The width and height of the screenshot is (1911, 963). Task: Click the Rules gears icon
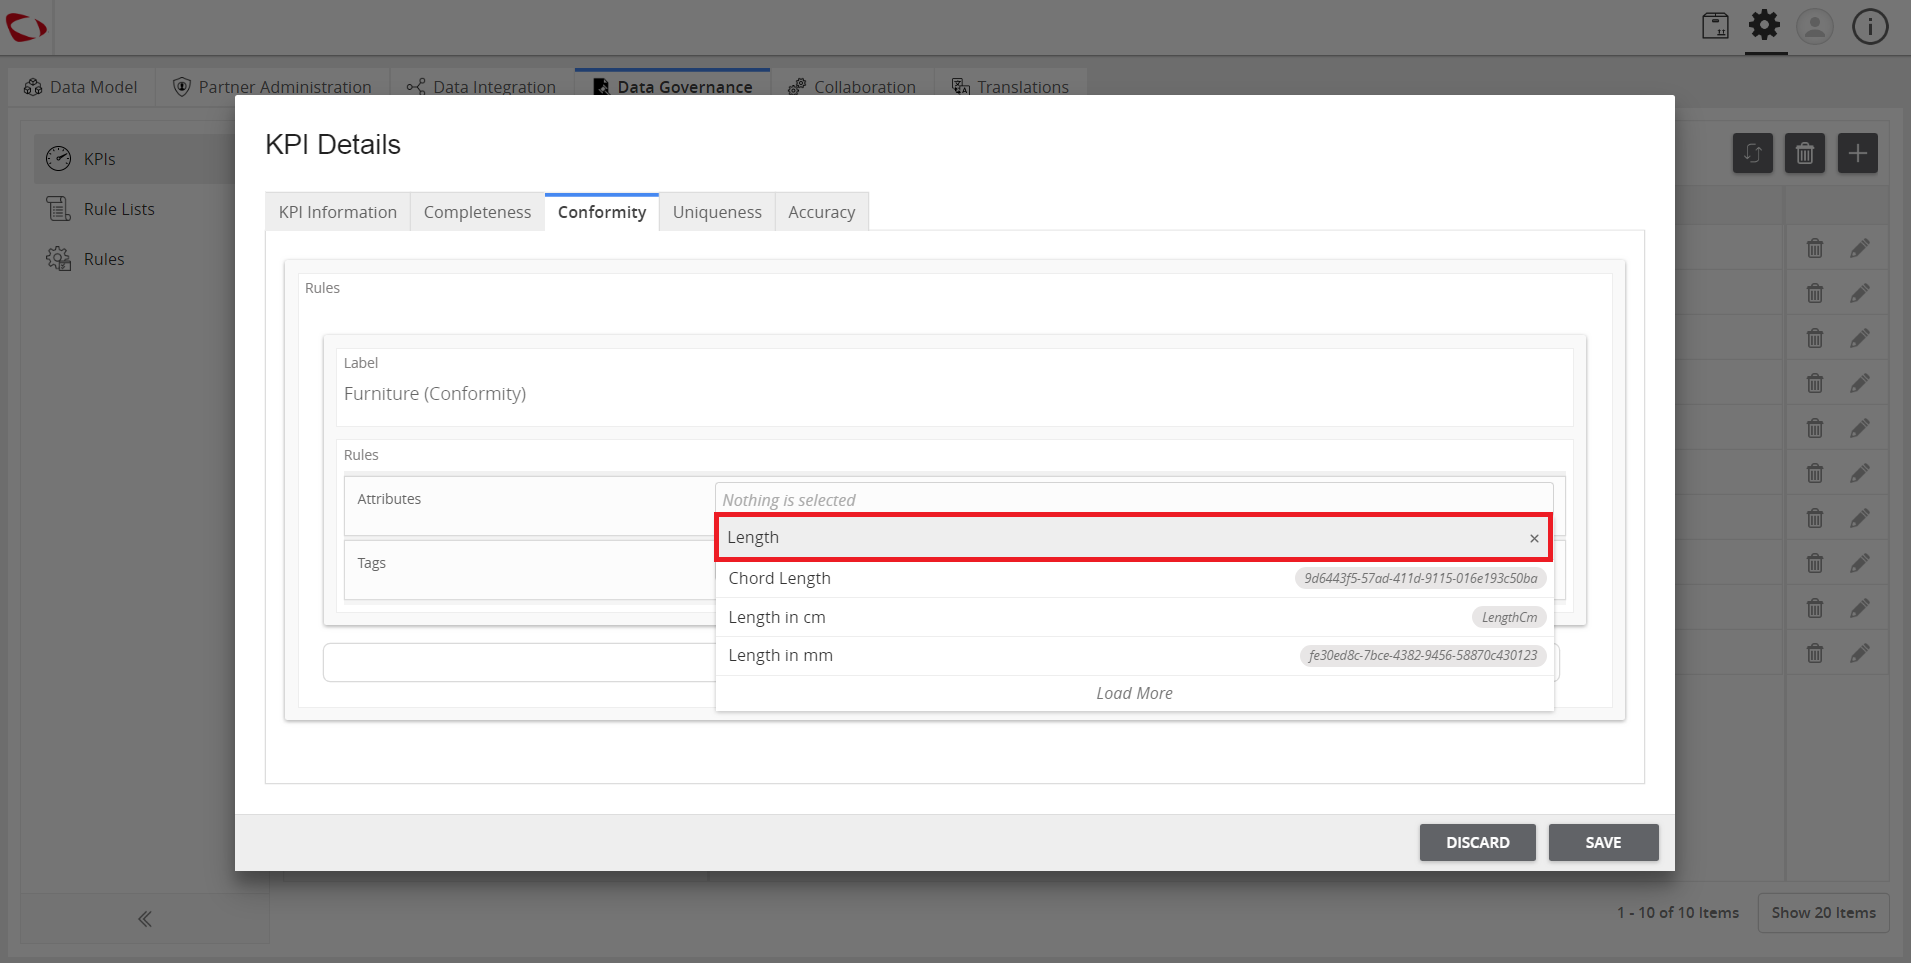coord(59,258)
